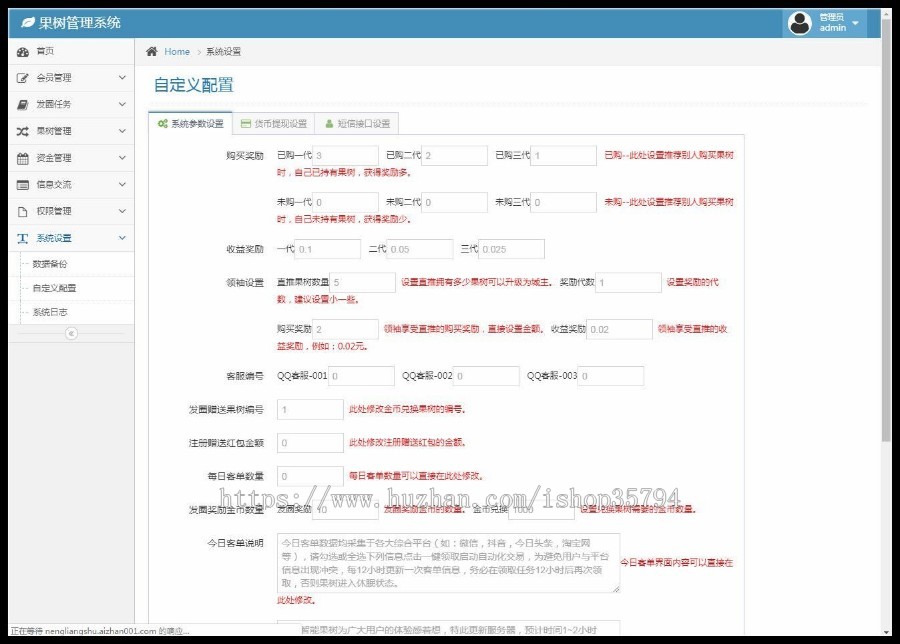This screenshot has width=900, height=644.
Task: Click the 系统设置 T icon in sidebar
Action: 22,238
